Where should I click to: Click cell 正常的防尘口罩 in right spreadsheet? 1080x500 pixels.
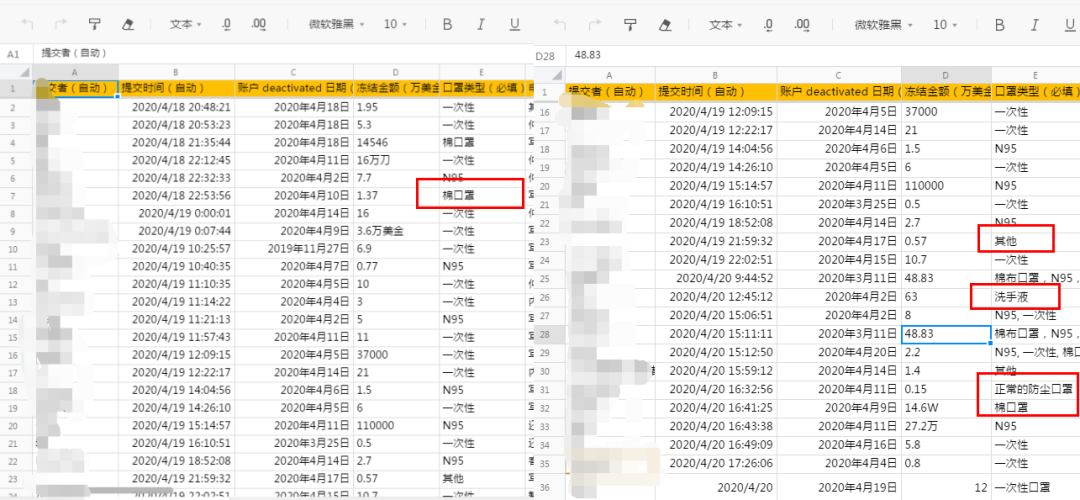pyautogui.click(x=1035, y=389)
